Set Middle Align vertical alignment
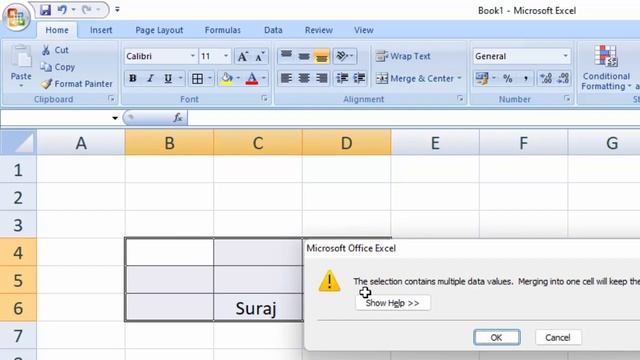Viewport: 640px width, 360px height. pyautogui.click(x=304, y=56)
